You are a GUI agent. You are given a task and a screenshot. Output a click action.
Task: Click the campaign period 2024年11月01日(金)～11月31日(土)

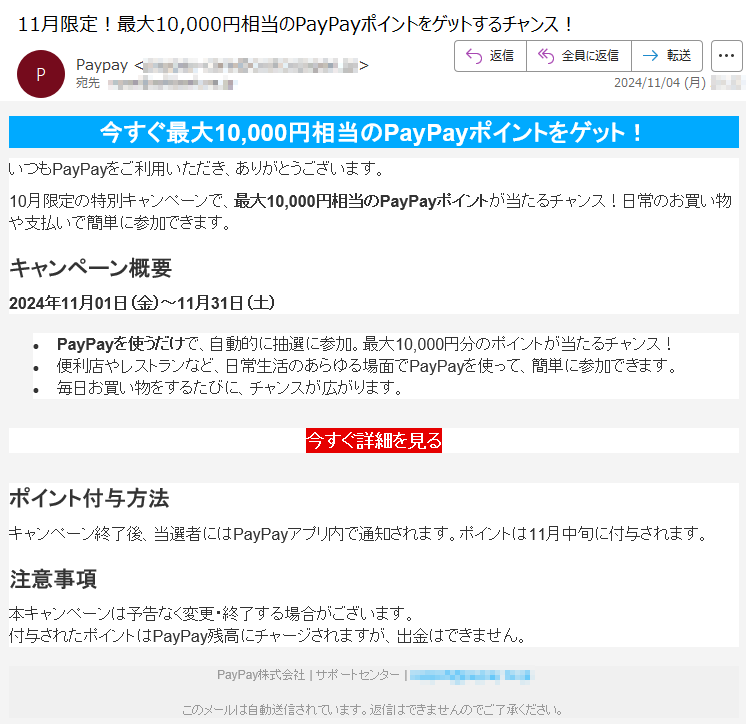coord(142,303)
